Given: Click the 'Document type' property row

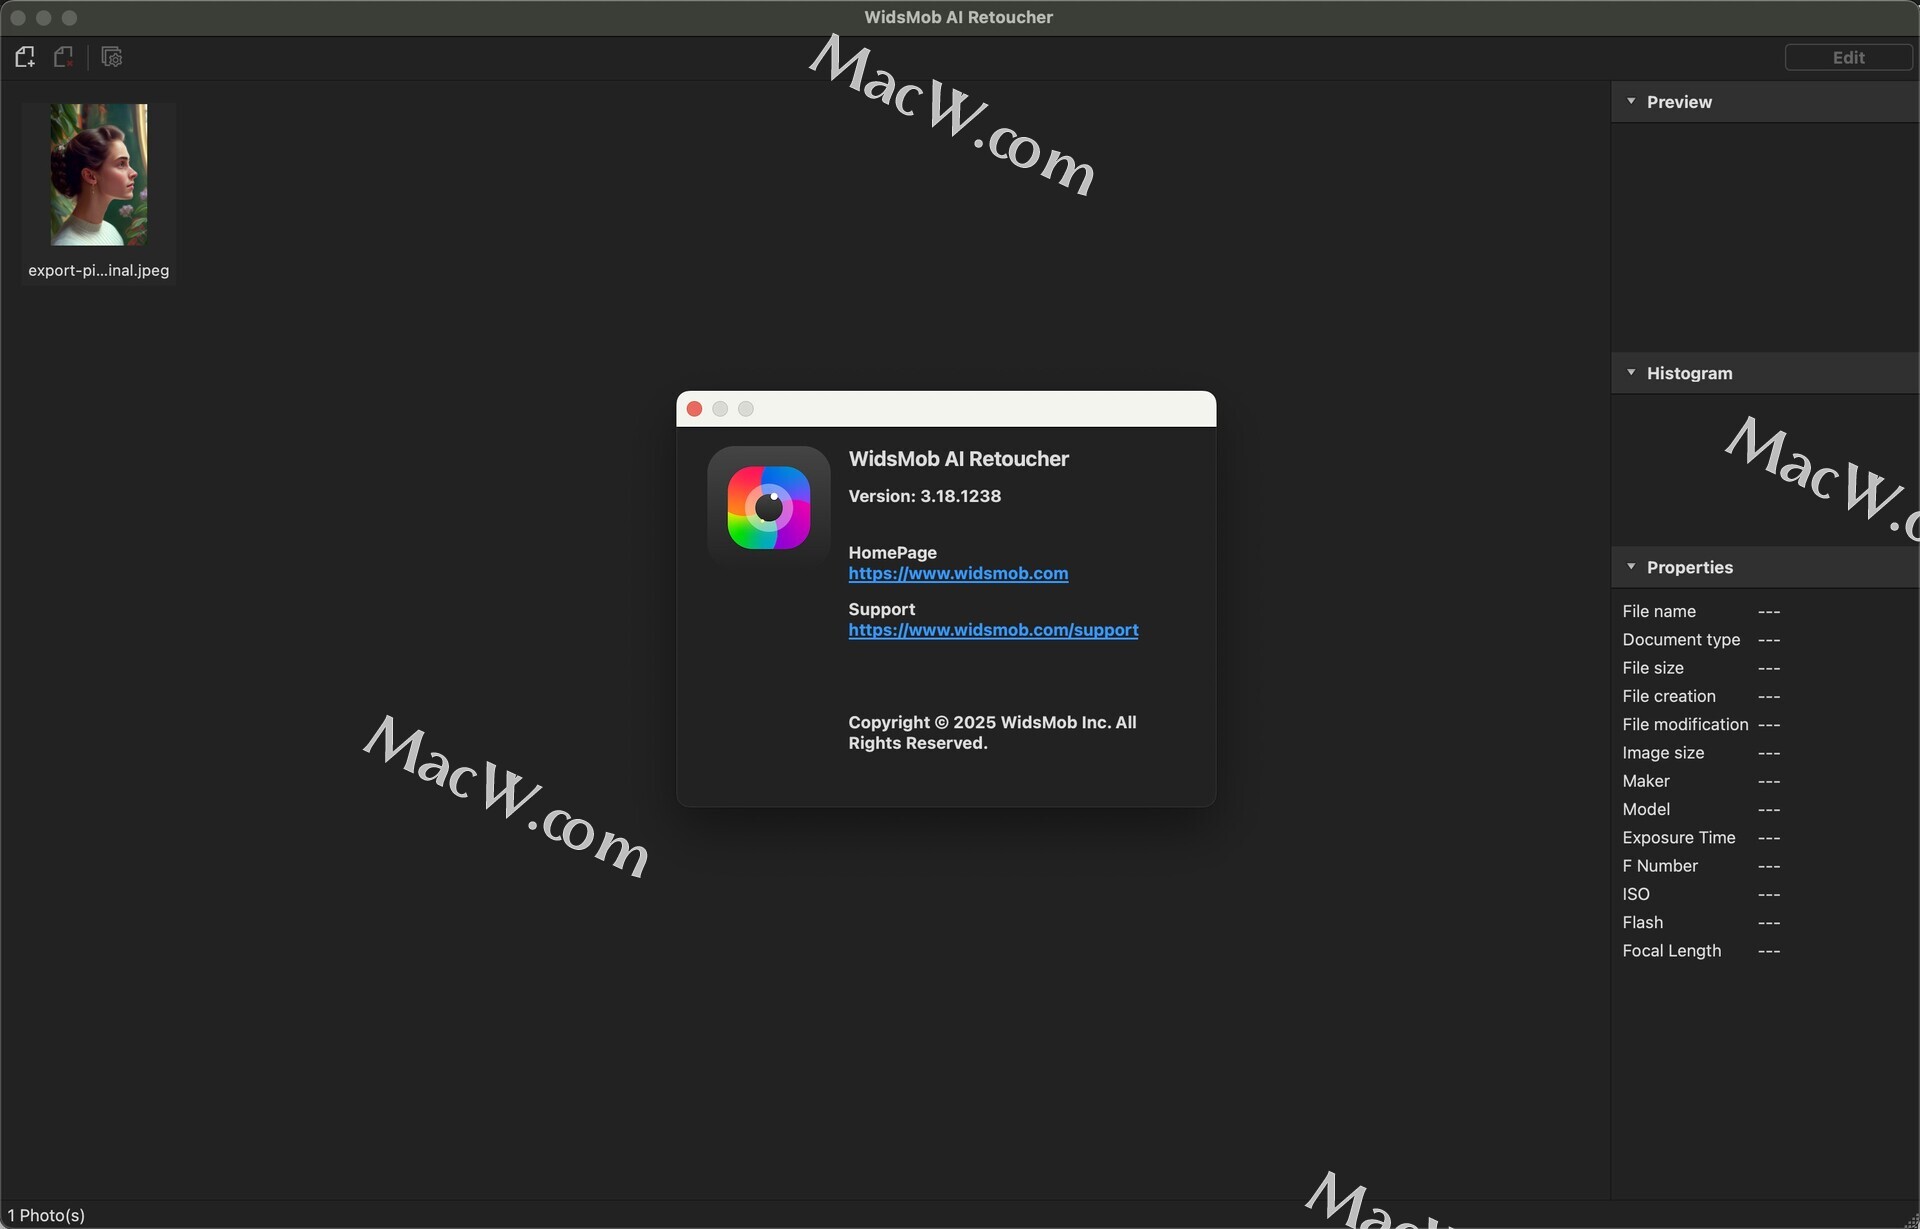Looking at the screenshot, I should [x=1701, y=639].
